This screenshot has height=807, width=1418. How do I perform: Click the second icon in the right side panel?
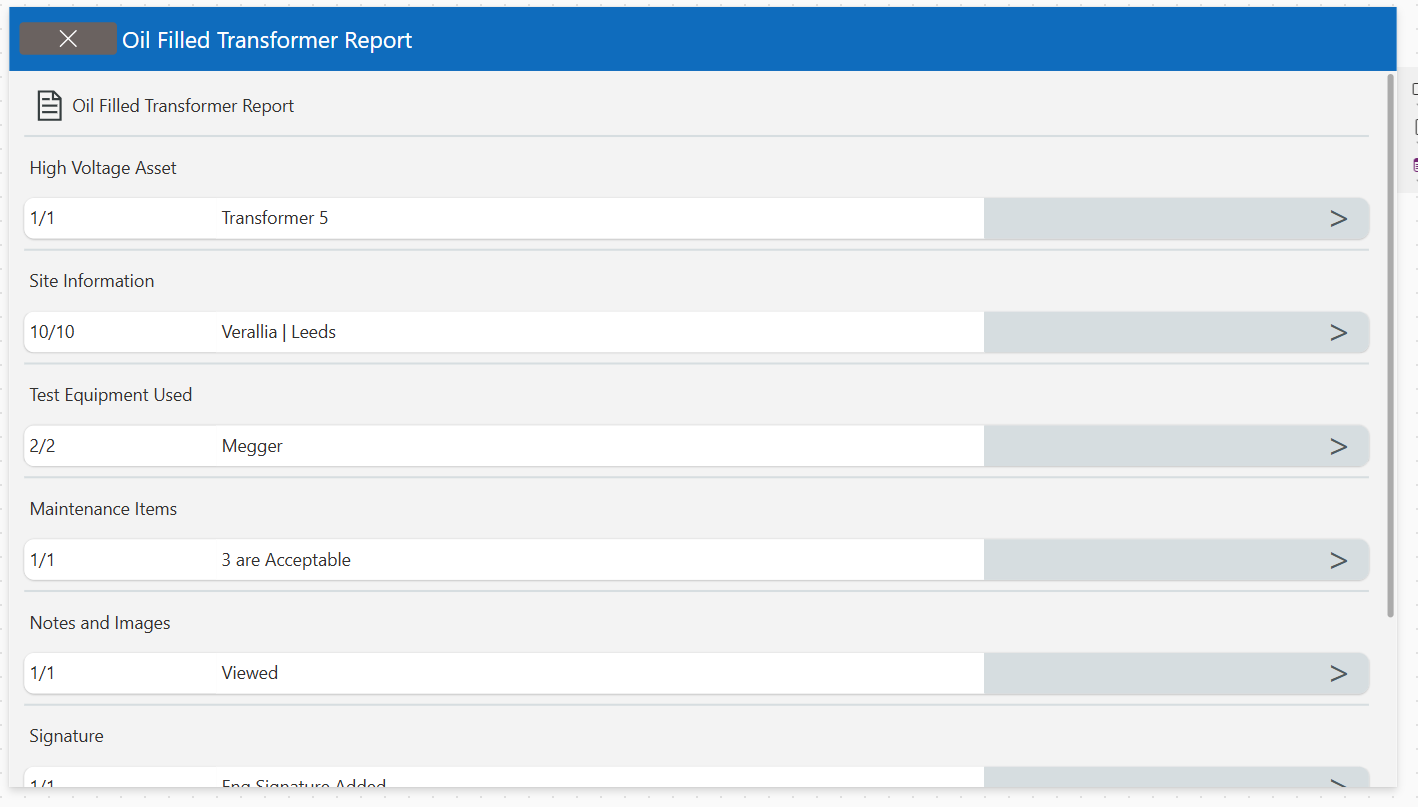[x=1411, y=126]
